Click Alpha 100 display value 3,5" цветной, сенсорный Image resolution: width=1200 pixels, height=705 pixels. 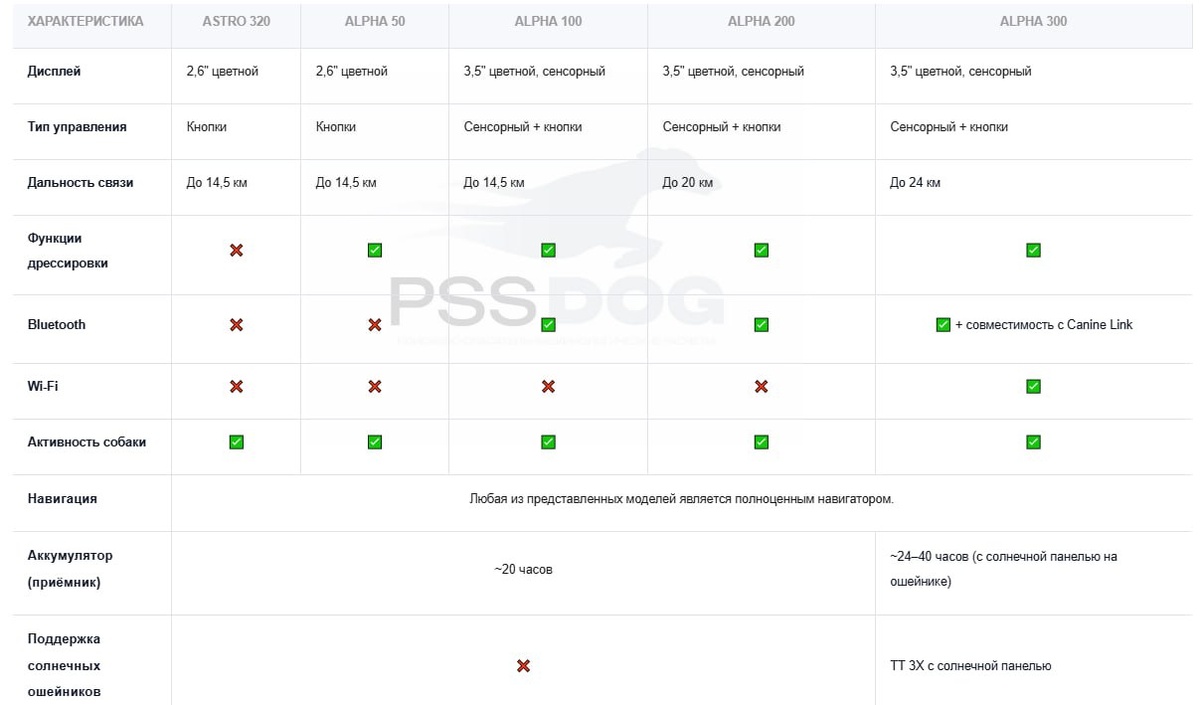(534, 72)
